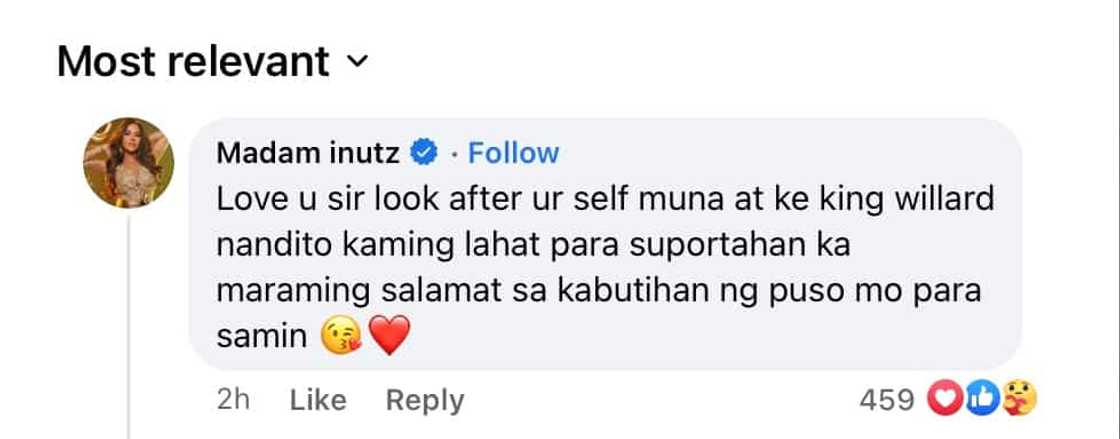
Task: View the 459 reactions count
Action: click(x=888, y=401)
